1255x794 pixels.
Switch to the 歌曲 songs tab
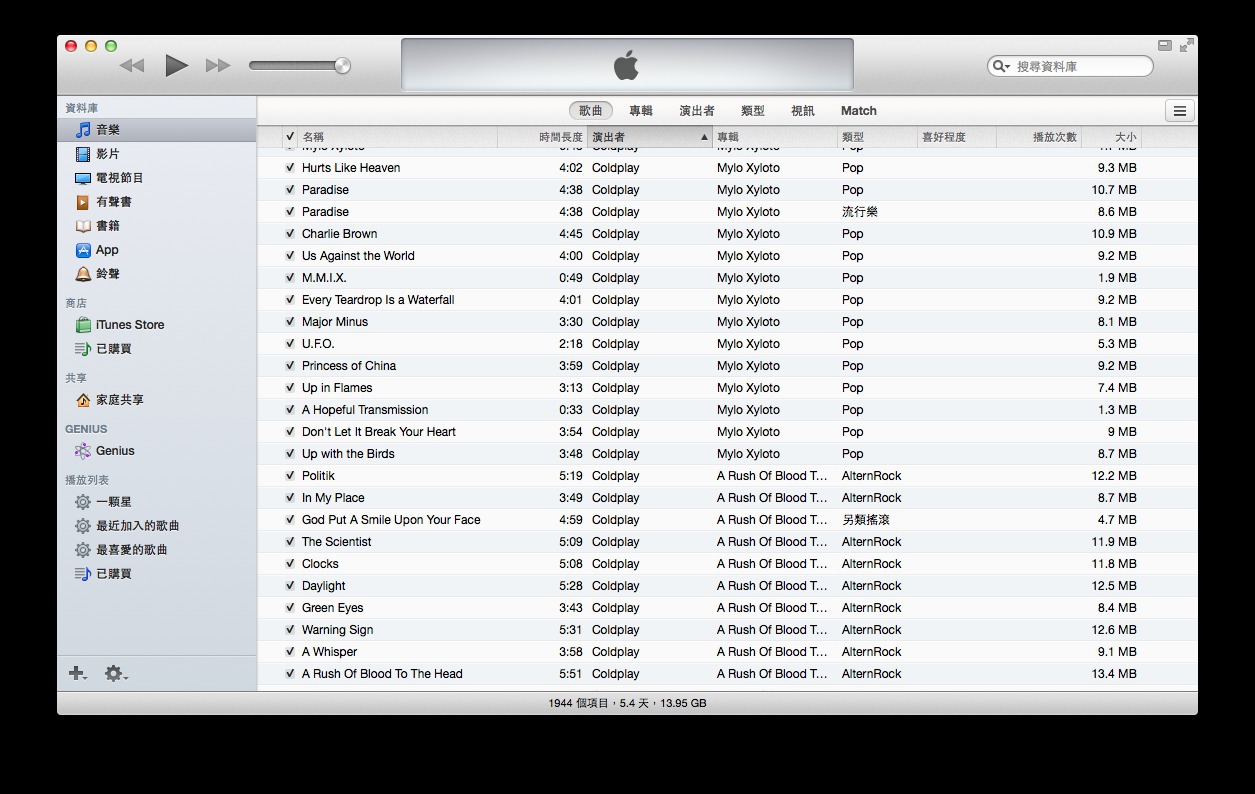(x=591, y=111)
